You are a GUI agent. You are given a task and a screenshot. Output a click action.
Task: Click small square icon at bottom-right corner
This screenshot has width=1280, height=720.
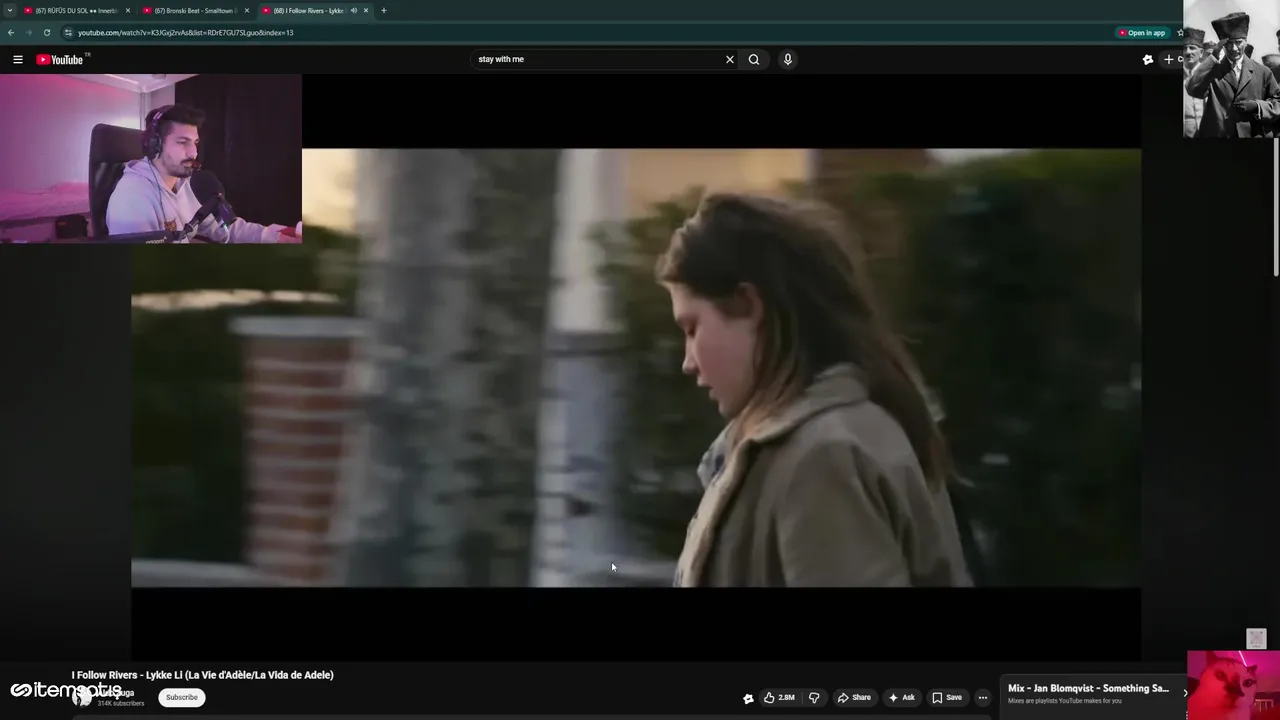click(1257, 639)
